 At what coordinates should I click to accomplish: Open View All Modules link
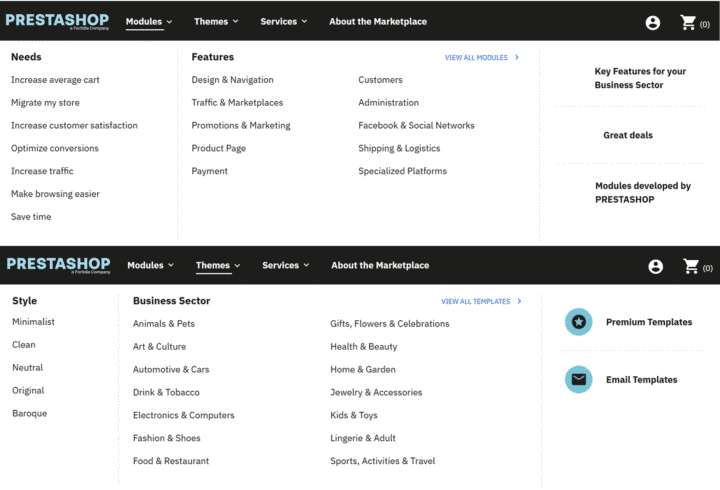point(476,57)
